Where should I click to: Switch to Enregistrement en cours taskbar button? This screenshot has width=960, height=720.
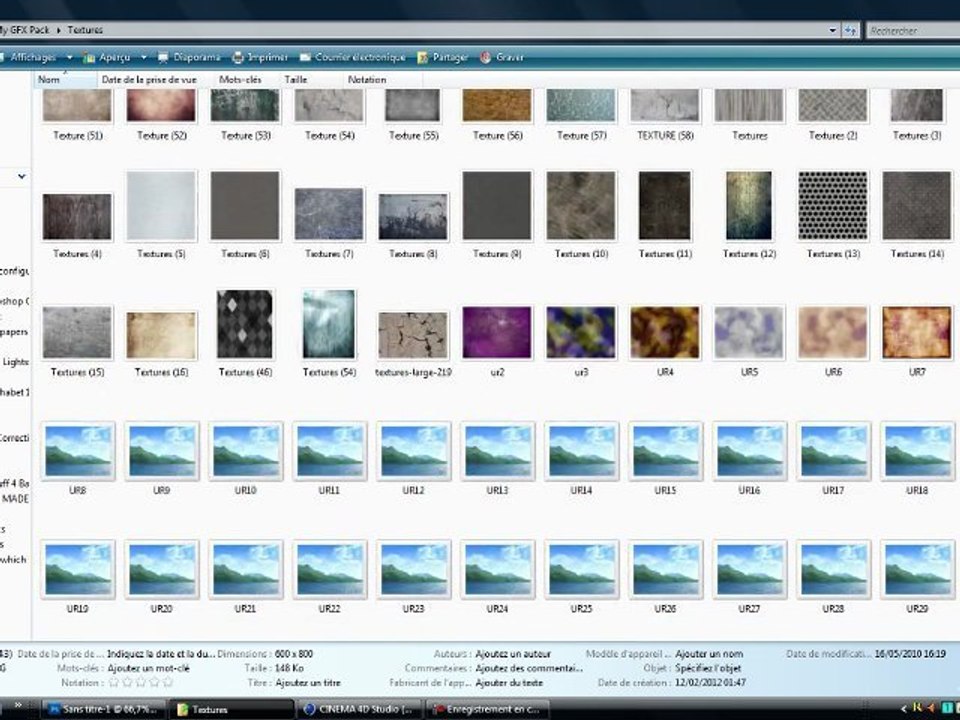[x=488, y=709]
